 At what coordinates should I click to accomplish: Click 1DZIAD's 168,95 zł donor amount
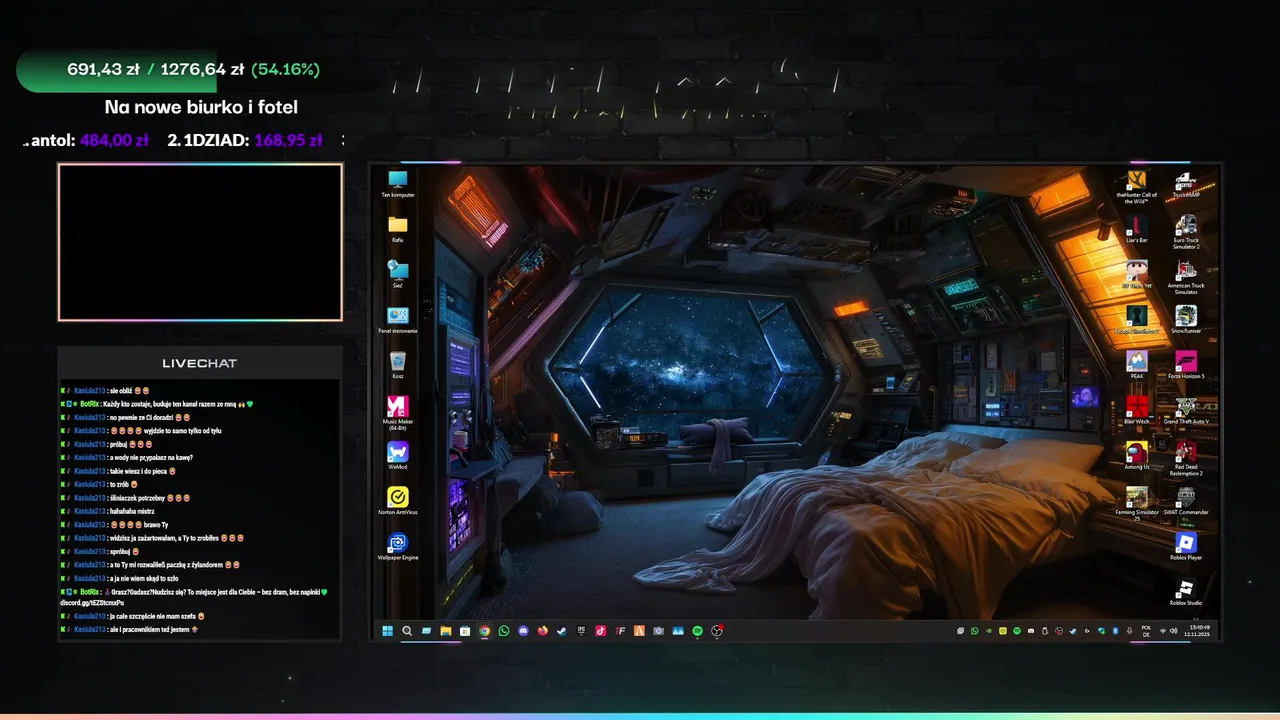click(288, 140)
